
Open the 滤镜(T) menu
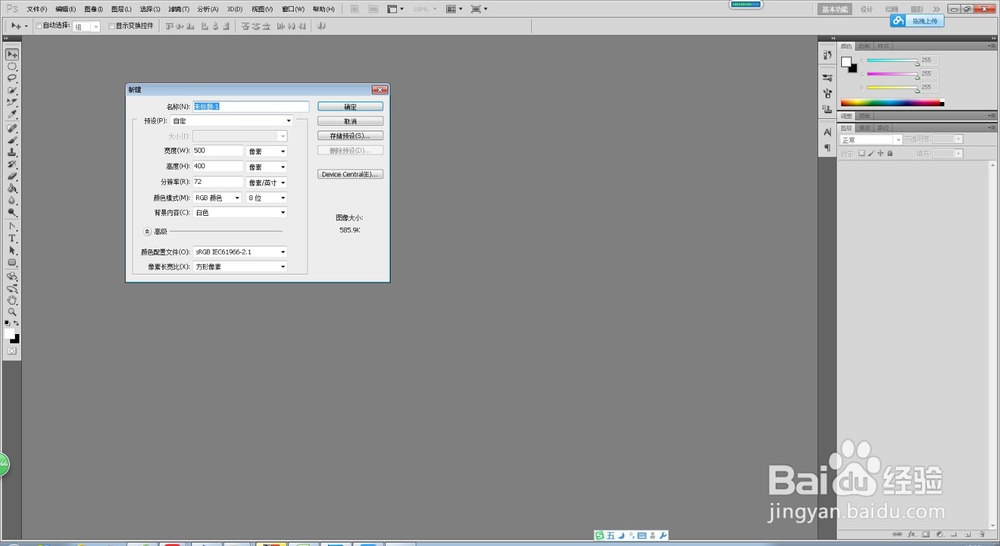click(x=179, y=9)
